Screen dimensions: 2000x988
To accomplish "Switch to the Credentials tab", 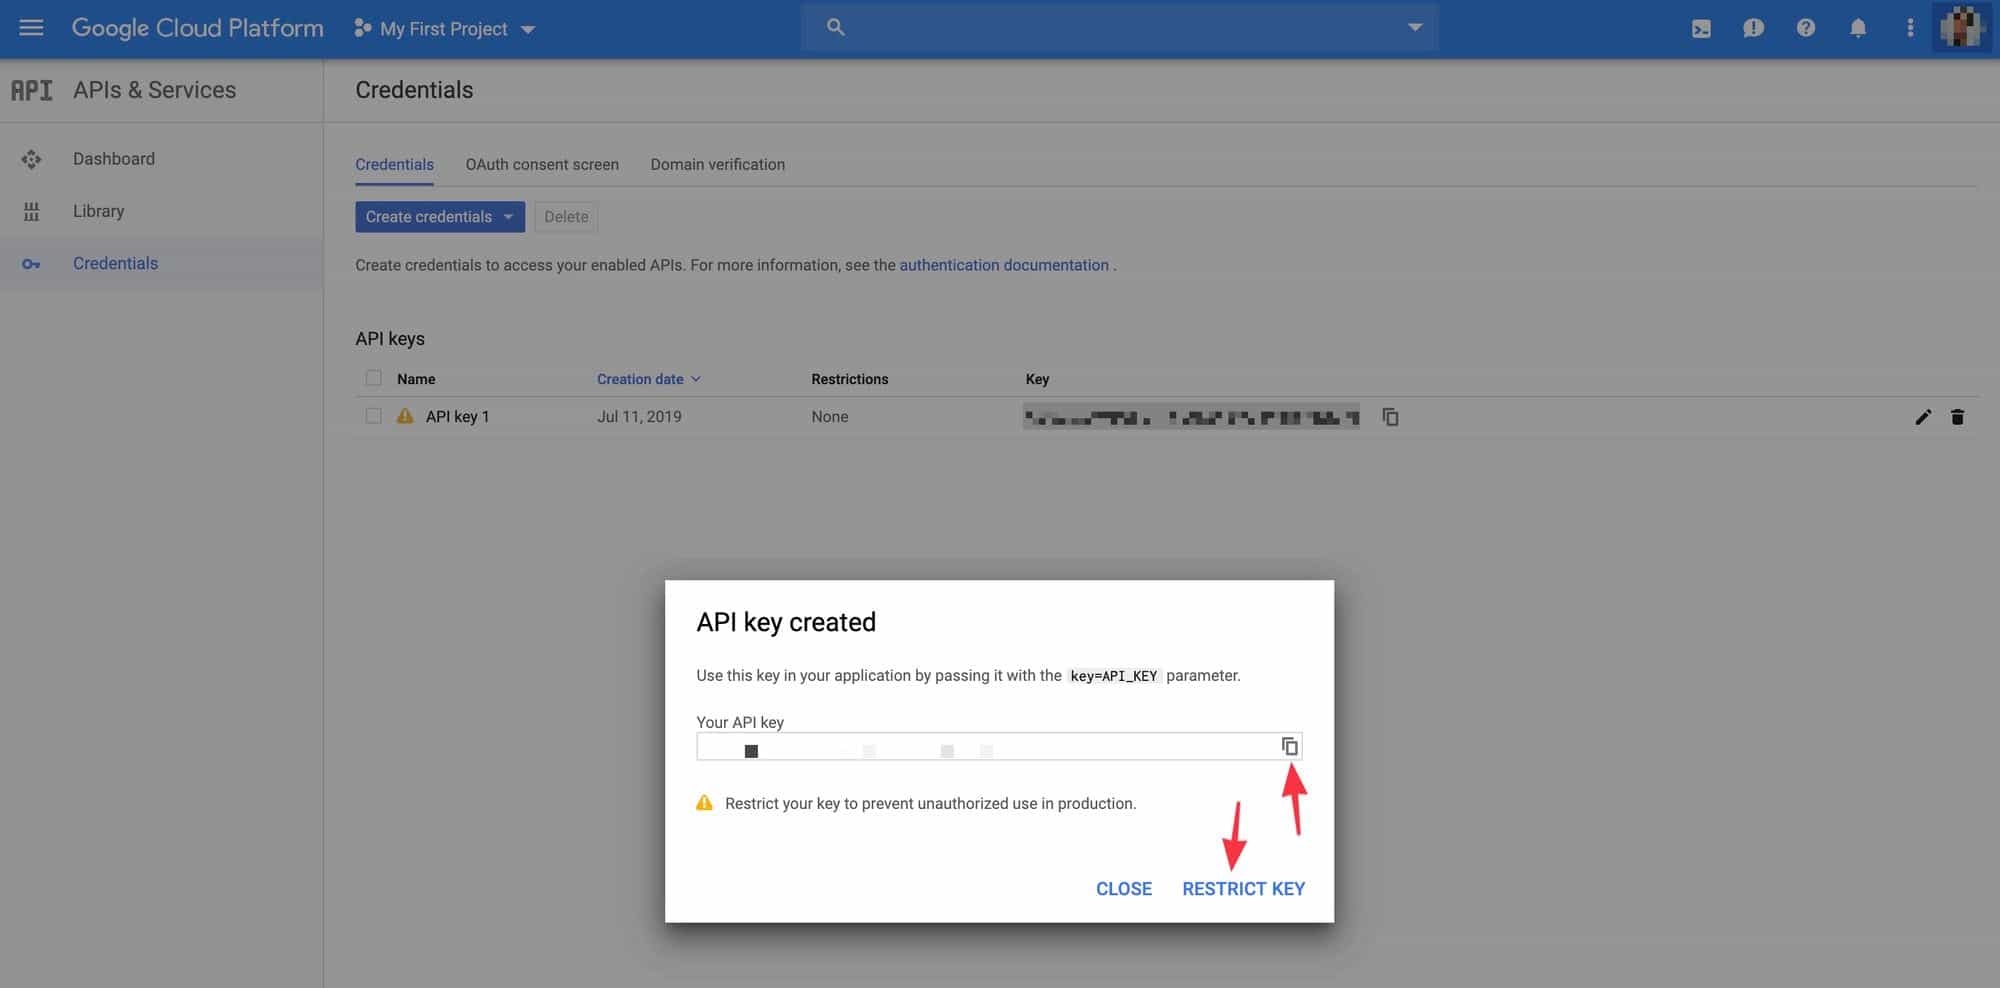I will pyautogui.click(x=394, y=165).
